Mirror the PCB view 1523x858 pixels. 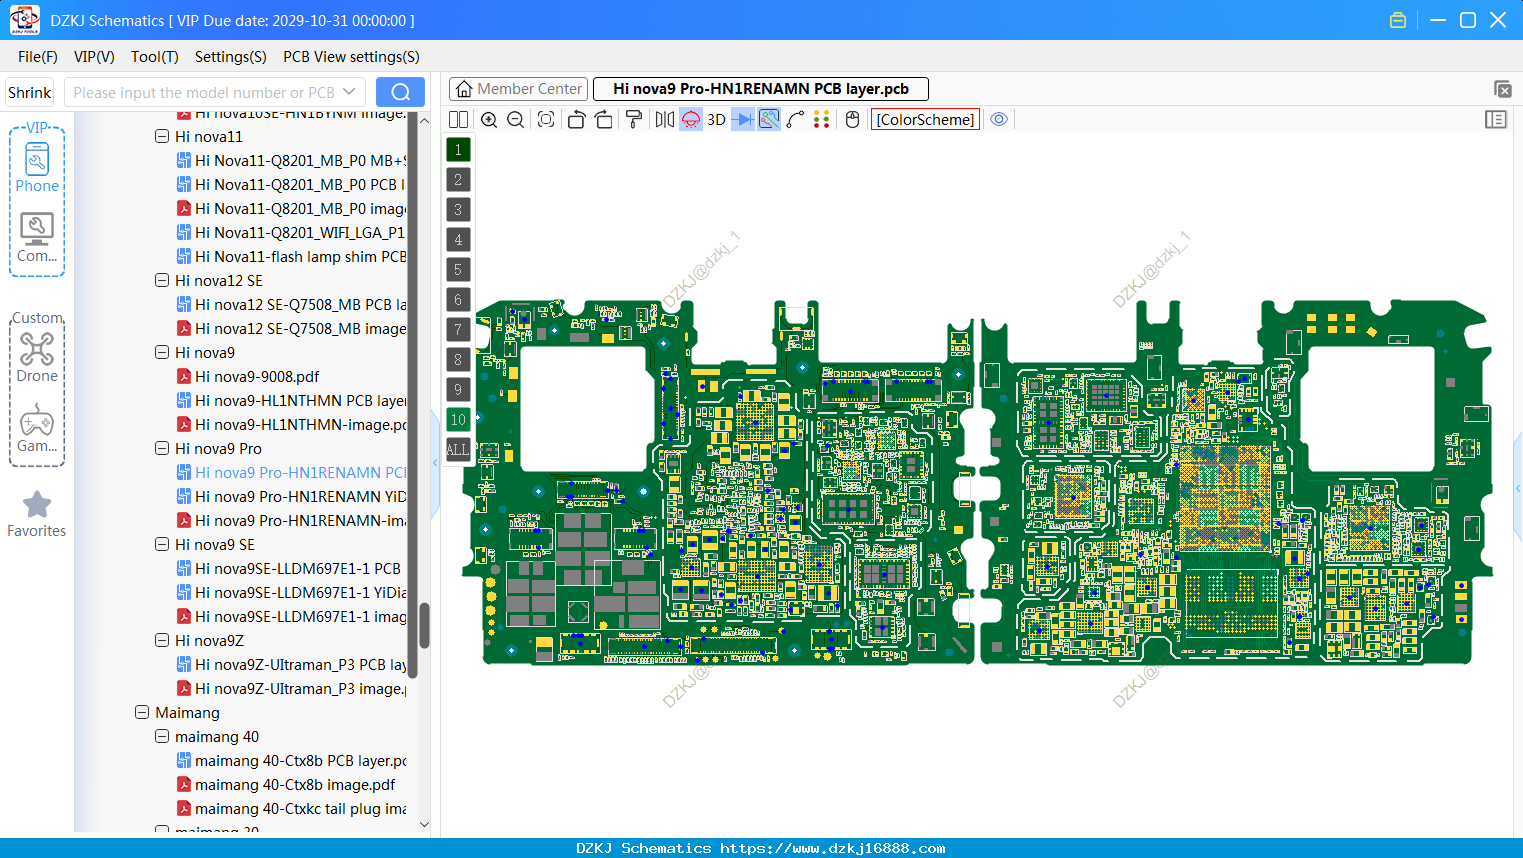click(665, 120)
